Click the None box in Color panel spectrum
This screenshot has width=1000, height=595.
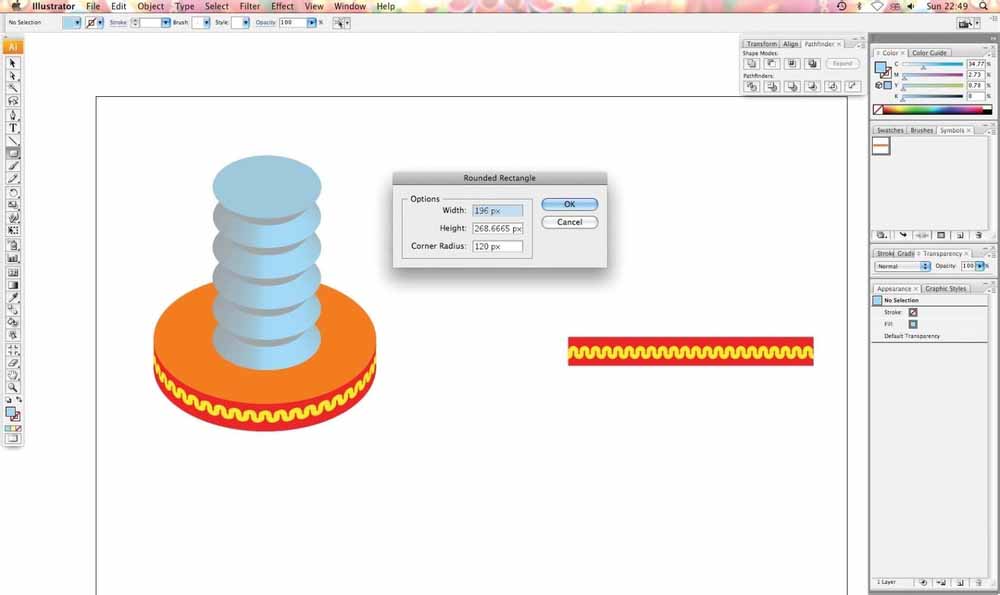878,110
